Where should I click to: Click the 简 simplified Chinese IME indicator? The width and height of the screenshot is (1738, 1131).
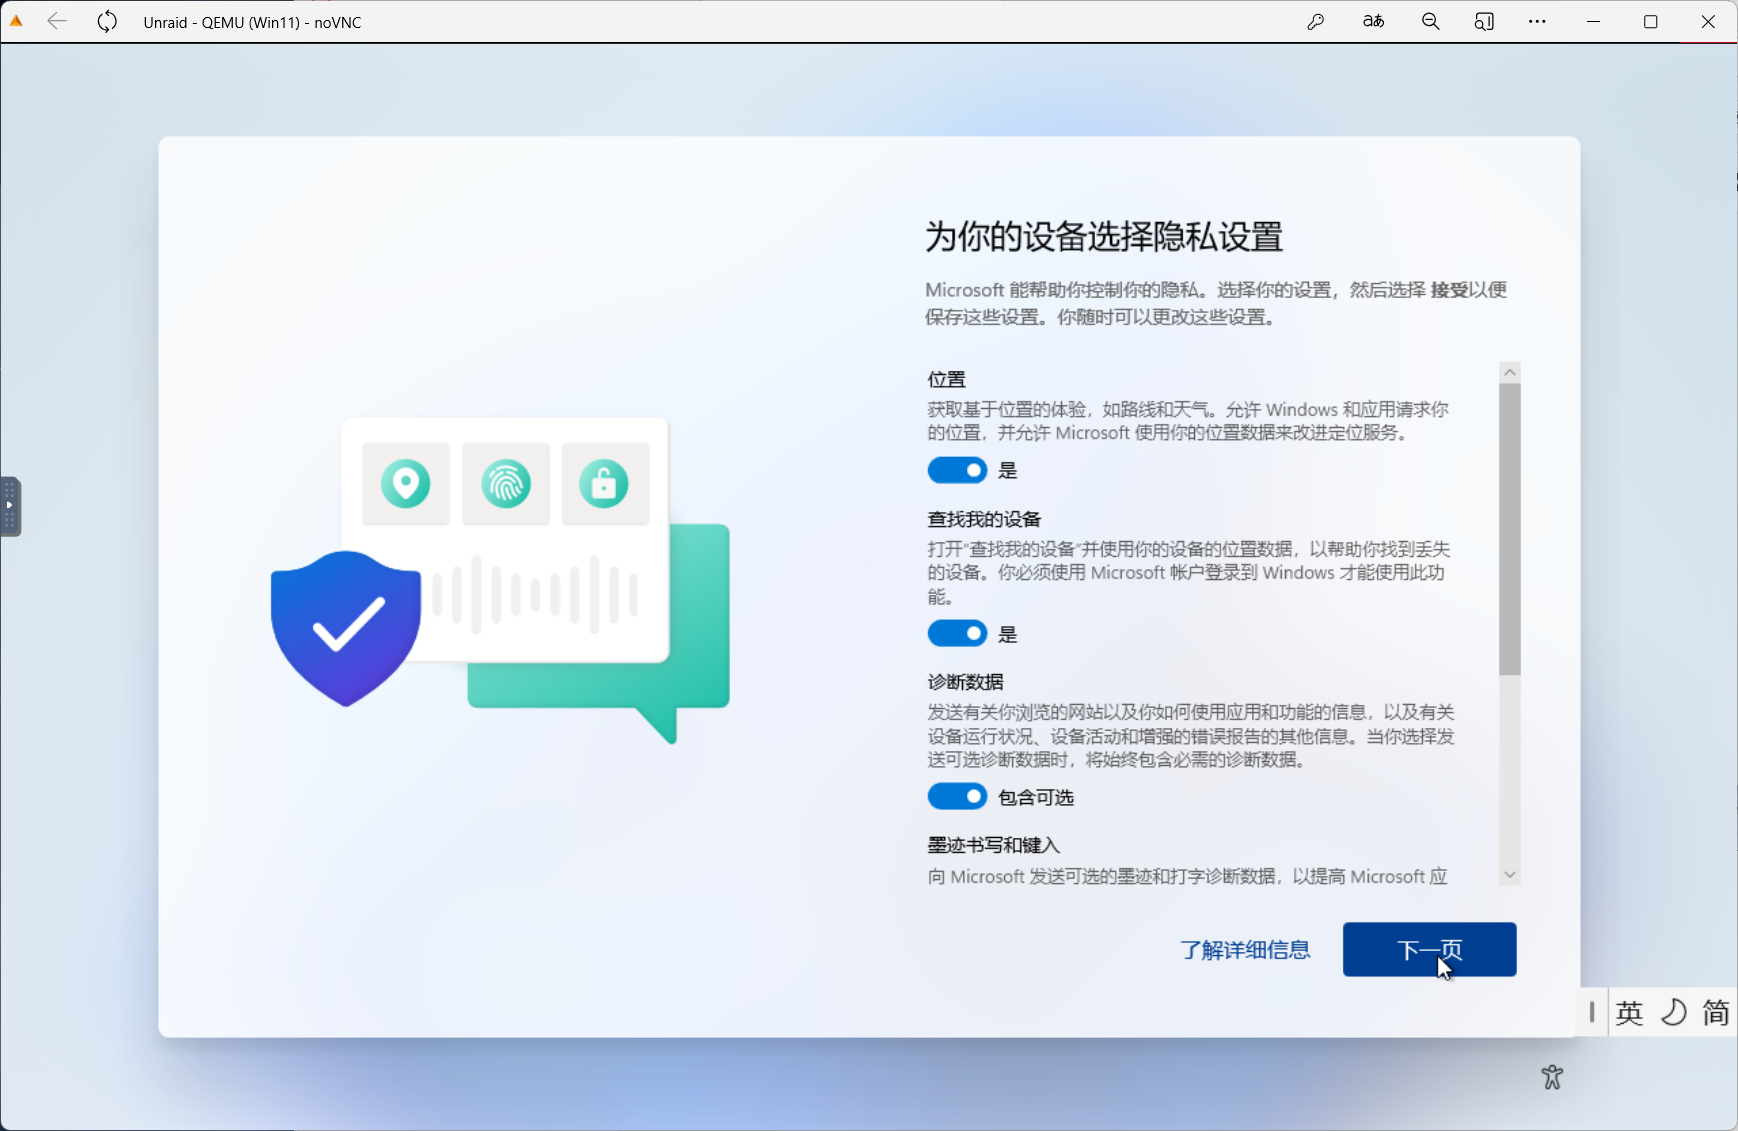(x=1716, y=1013)
